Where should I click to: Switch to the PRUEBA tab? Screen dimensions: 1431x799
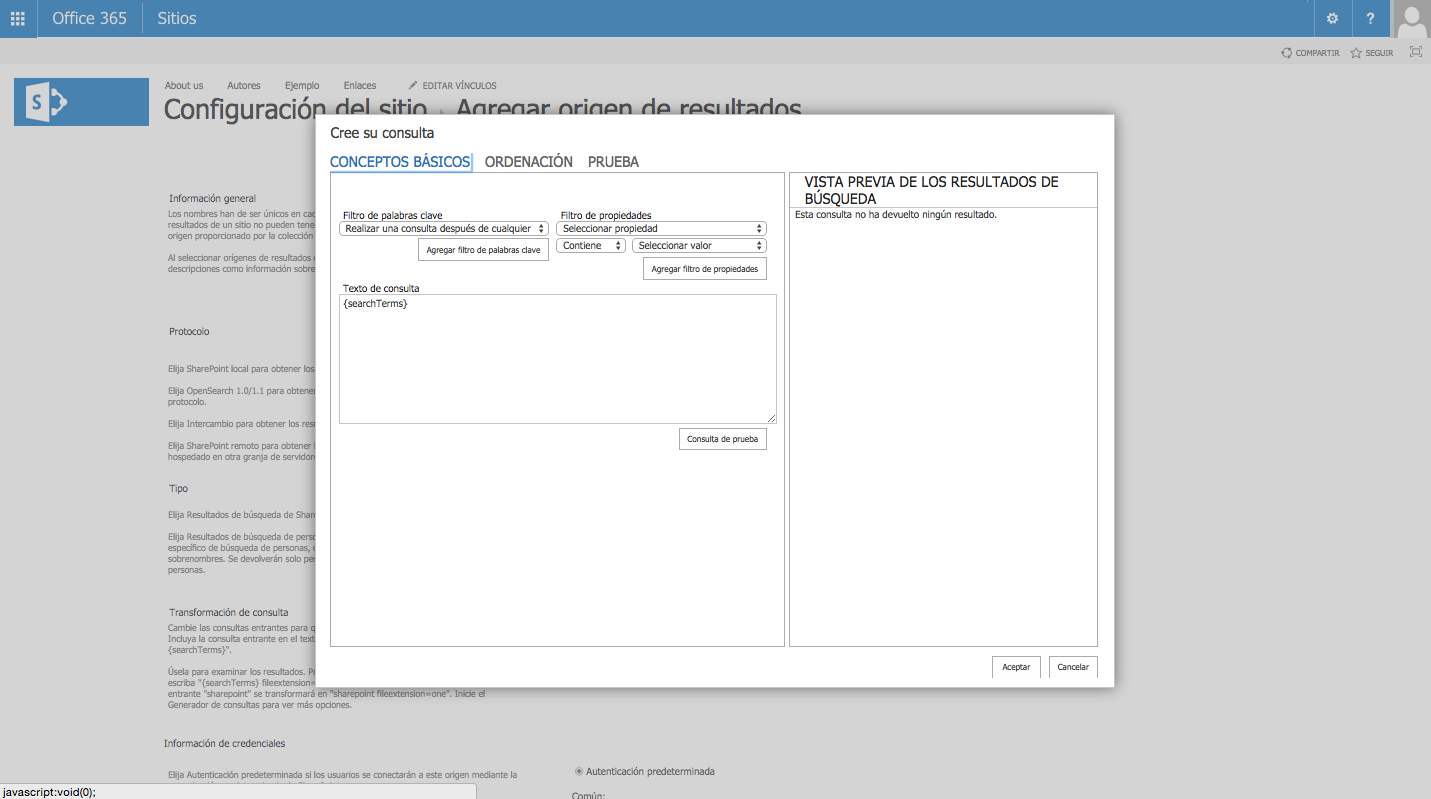click(x=612, y=161)
